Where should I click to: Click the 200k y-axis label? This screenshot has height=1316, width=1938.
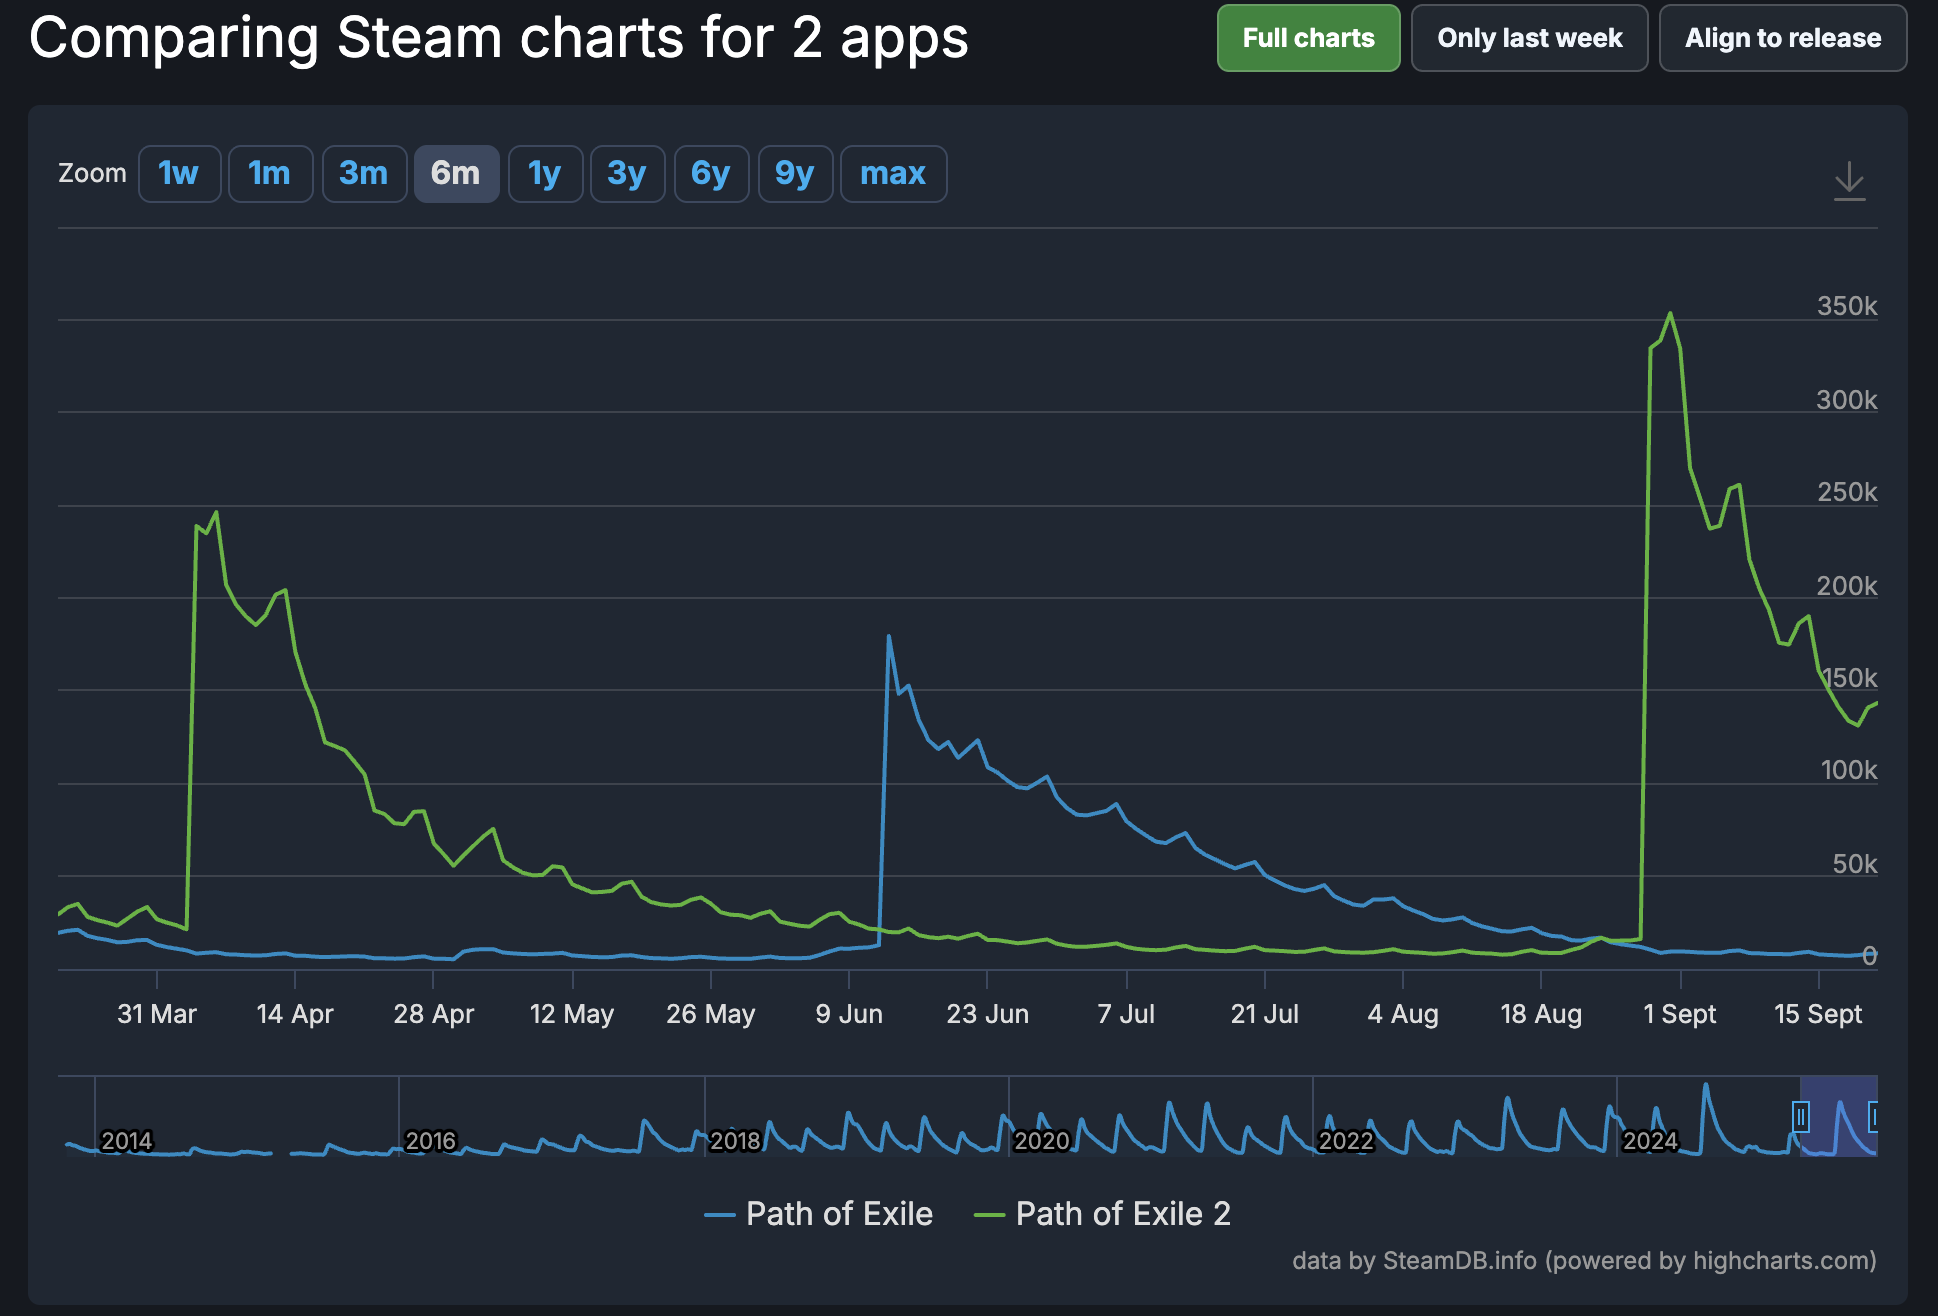tap(1847, 586)
